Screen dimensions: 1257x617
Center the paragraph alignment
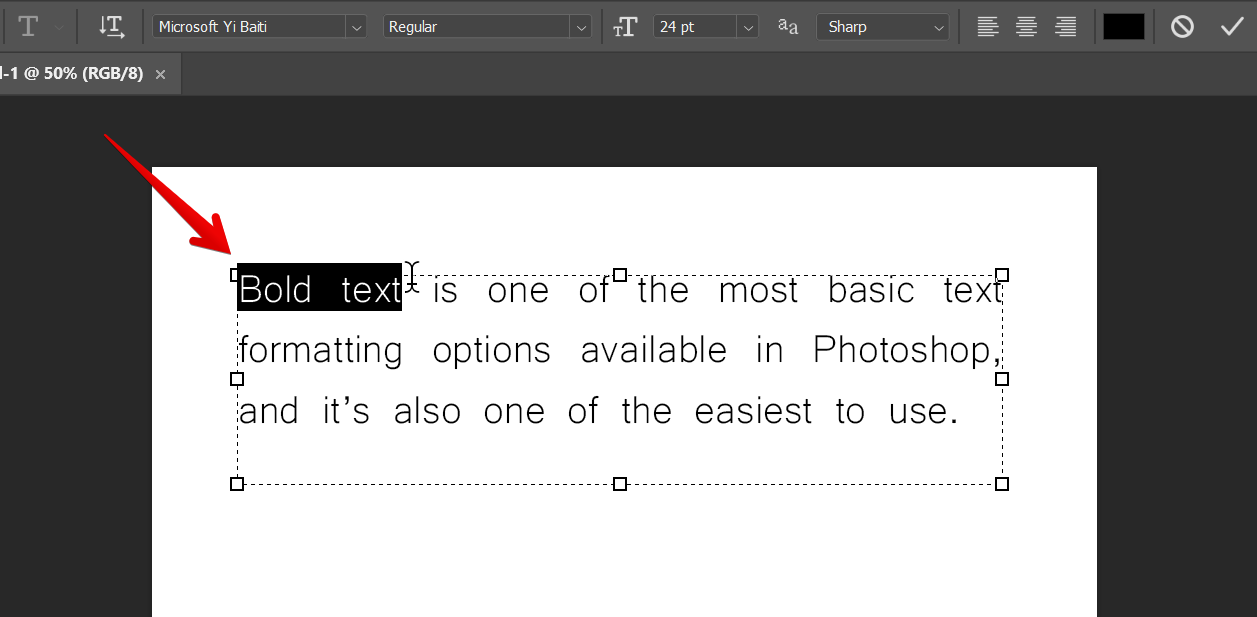(1026, 26)
